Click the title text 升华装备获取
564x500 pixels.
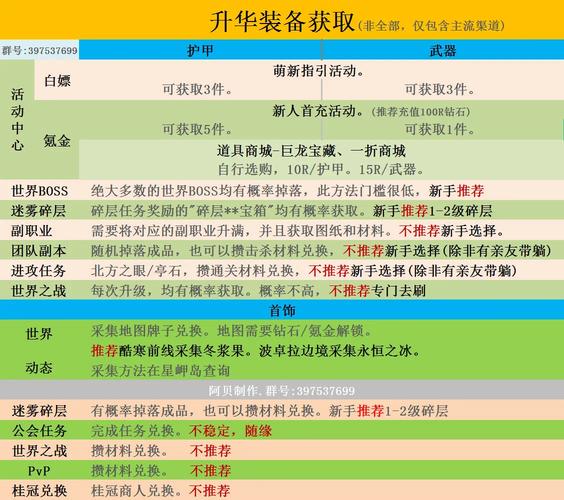tap(282, 22)
